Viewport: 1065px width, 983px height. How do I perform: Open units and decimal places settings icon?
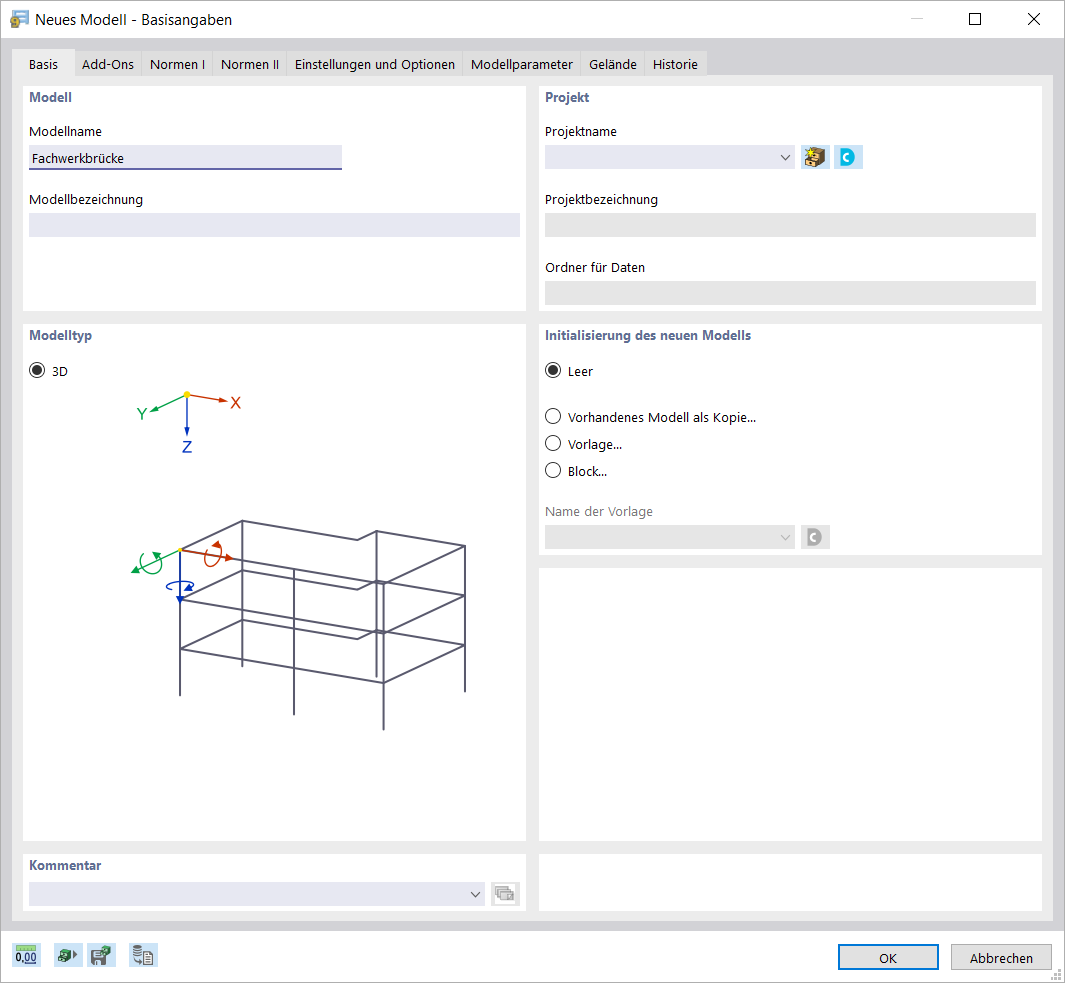click(26, 956)
